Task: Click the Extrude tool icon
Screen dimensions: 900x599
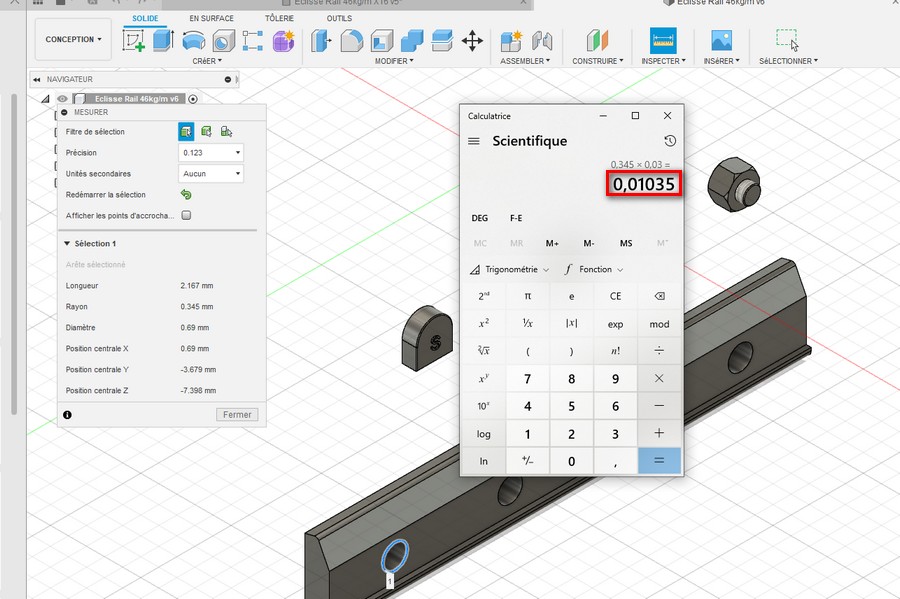Action: click(164, 41)
